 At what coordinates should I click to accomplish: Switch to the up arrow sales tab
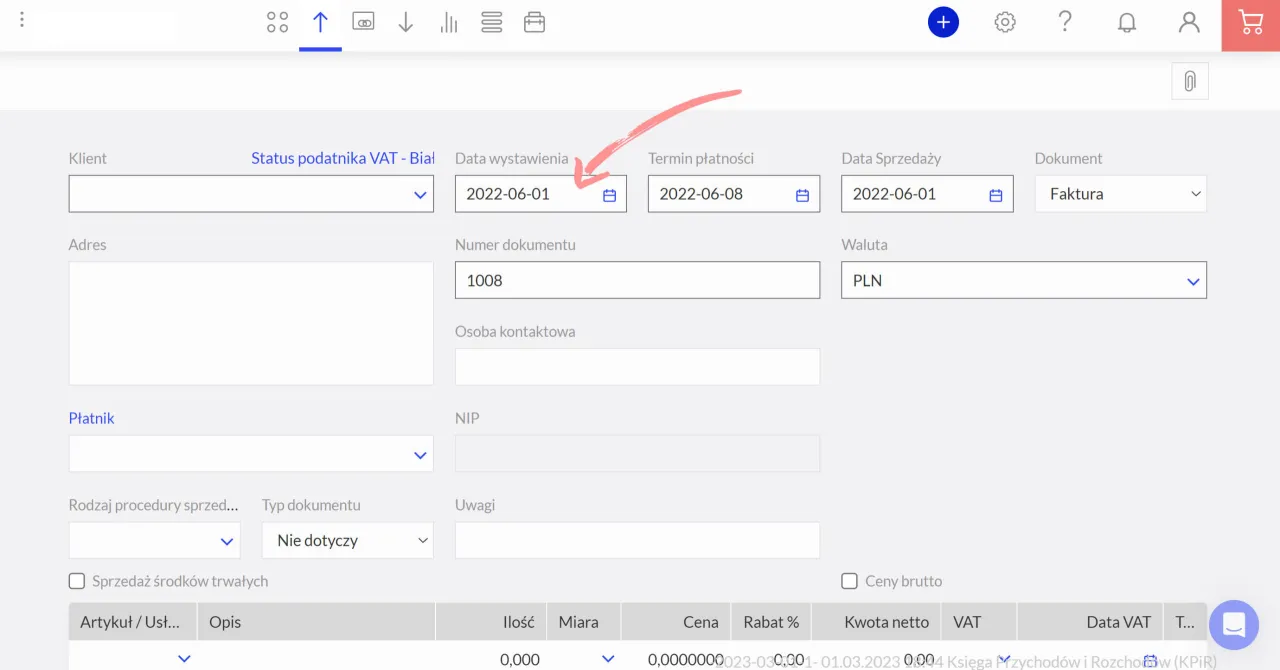tap(320, 22)
